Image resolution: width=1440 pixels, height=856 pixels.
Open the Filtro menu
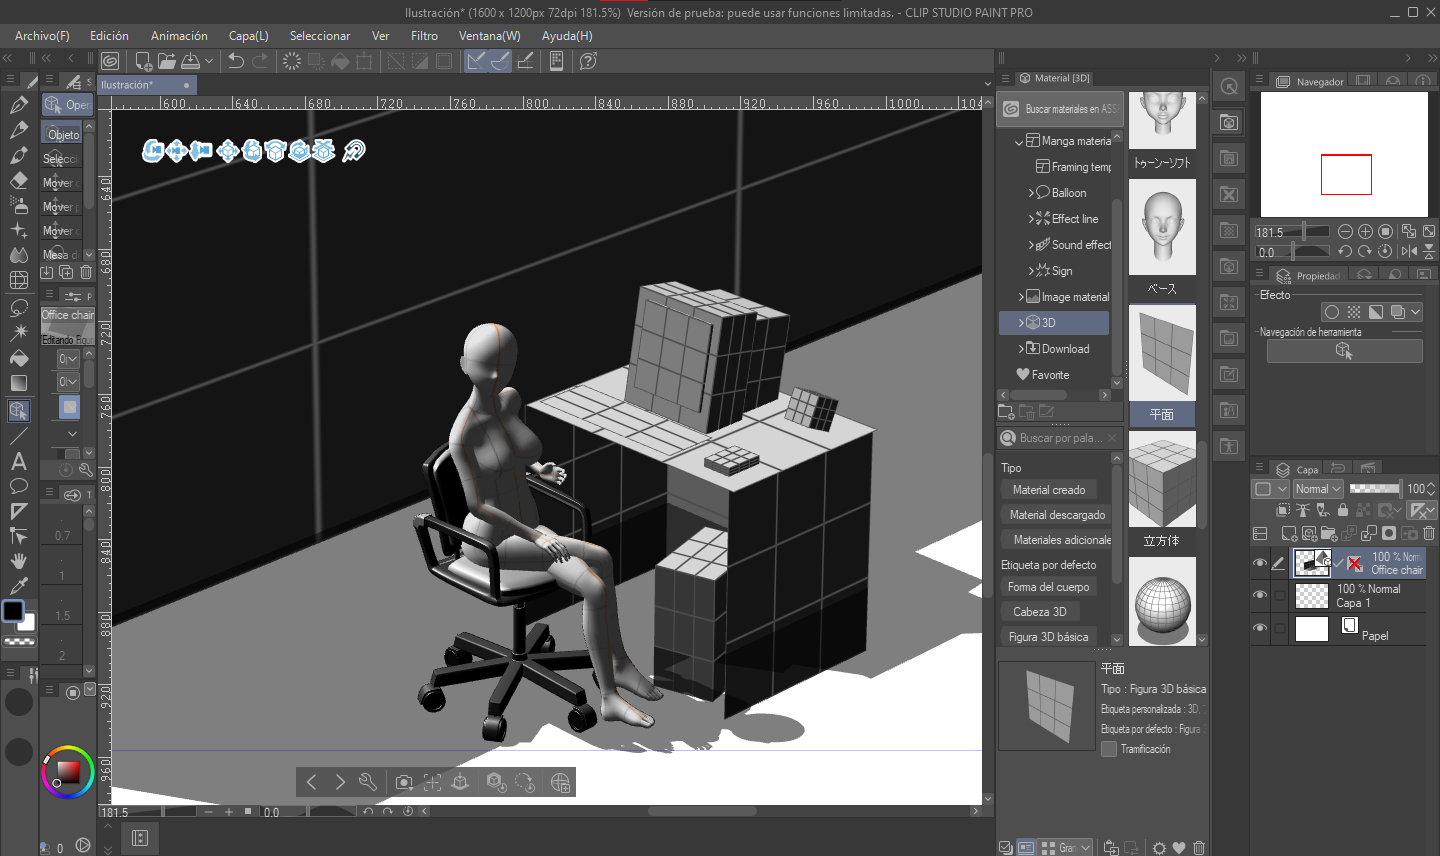click(x=424, y=36)
